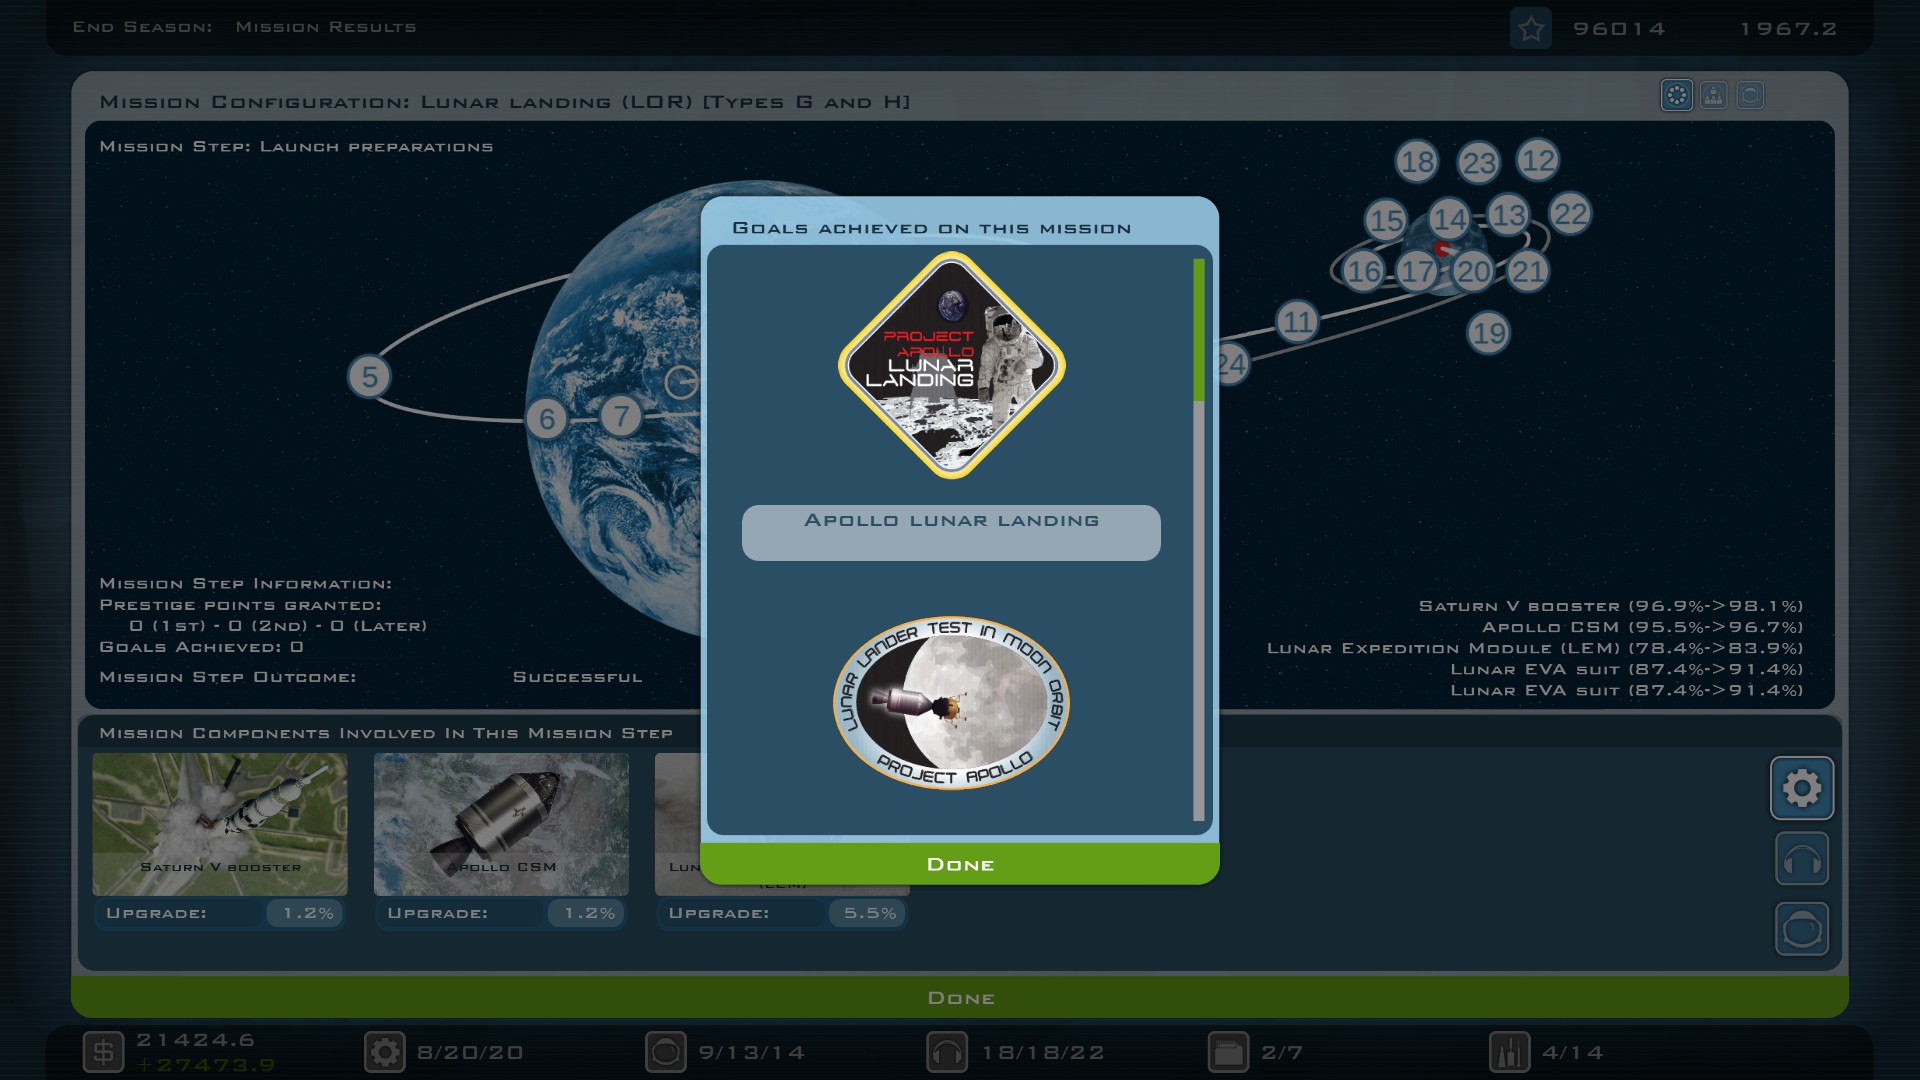Select mission step marker 17
This screenshot has height=1080, width=1920.
[x=1417, y=271]
